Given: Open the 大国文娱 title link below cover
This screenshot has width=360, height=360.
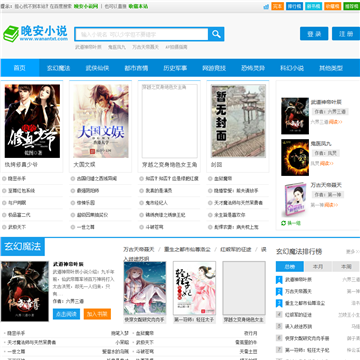Looking at the screenshot, I should tap(84, 165).
